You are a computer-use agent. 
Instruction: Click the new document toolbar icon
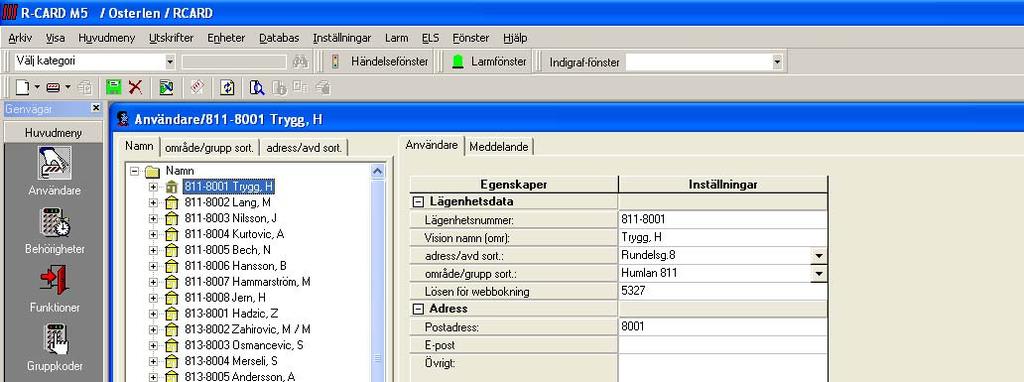click(x=22, y=87)
